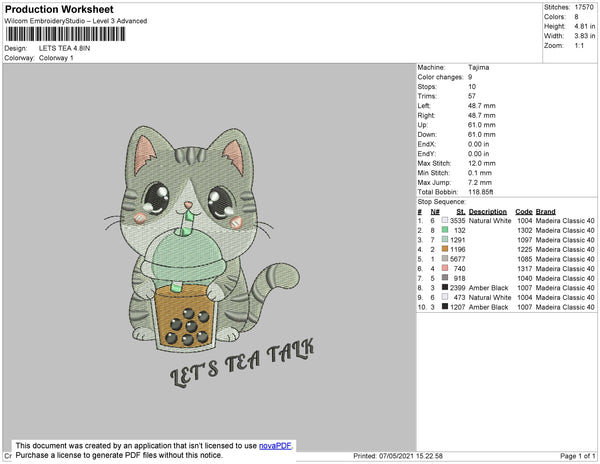Click the '61.0 mm' value beside Up
600x464 pixels.
pos(481,125)
